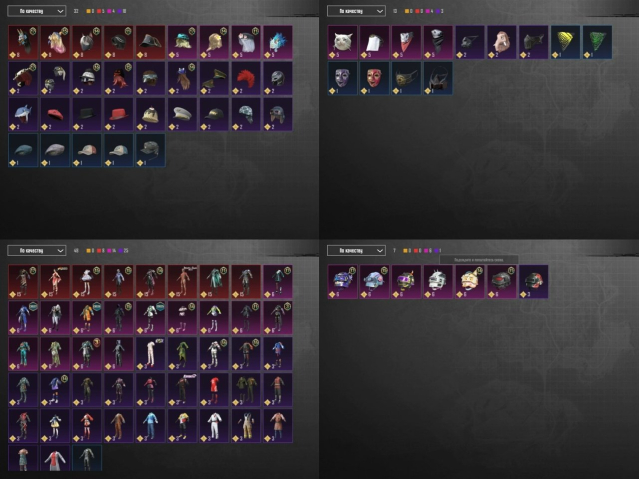The image size is (639, 479).
Task: Select the blonde wig with pink dress headpiece
Action: (x=55, y=42)
